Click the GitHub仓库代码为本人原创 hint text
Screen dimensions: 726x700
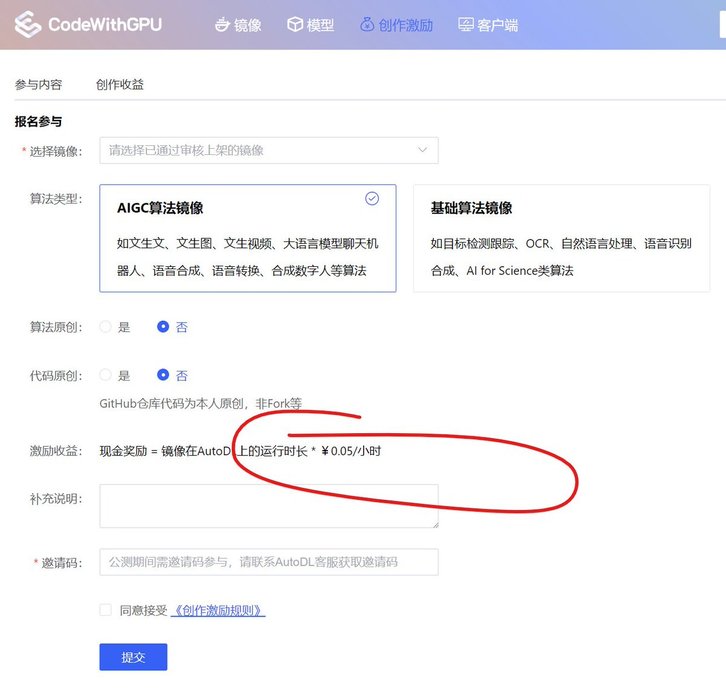[200, 404]
